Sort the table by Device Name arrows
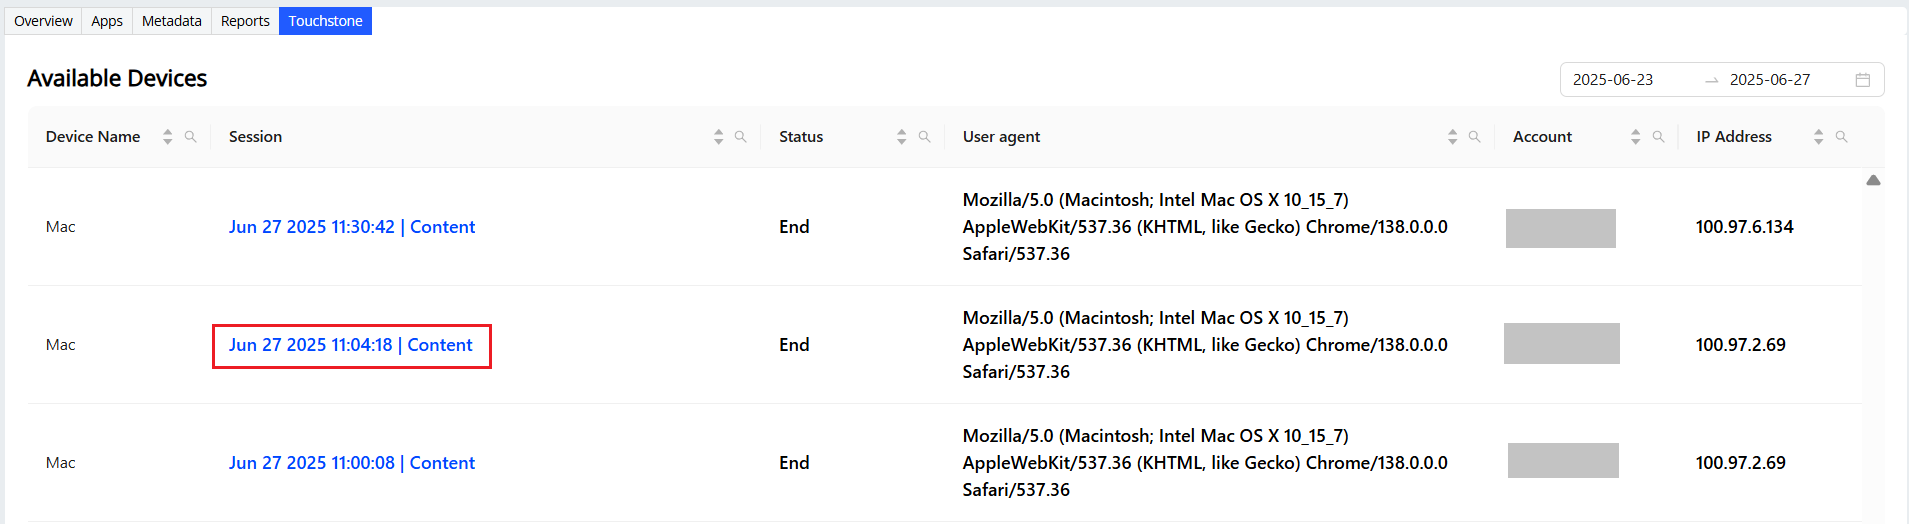The width and height of the screenshot is (1909, 524). (x=167, y=137)
